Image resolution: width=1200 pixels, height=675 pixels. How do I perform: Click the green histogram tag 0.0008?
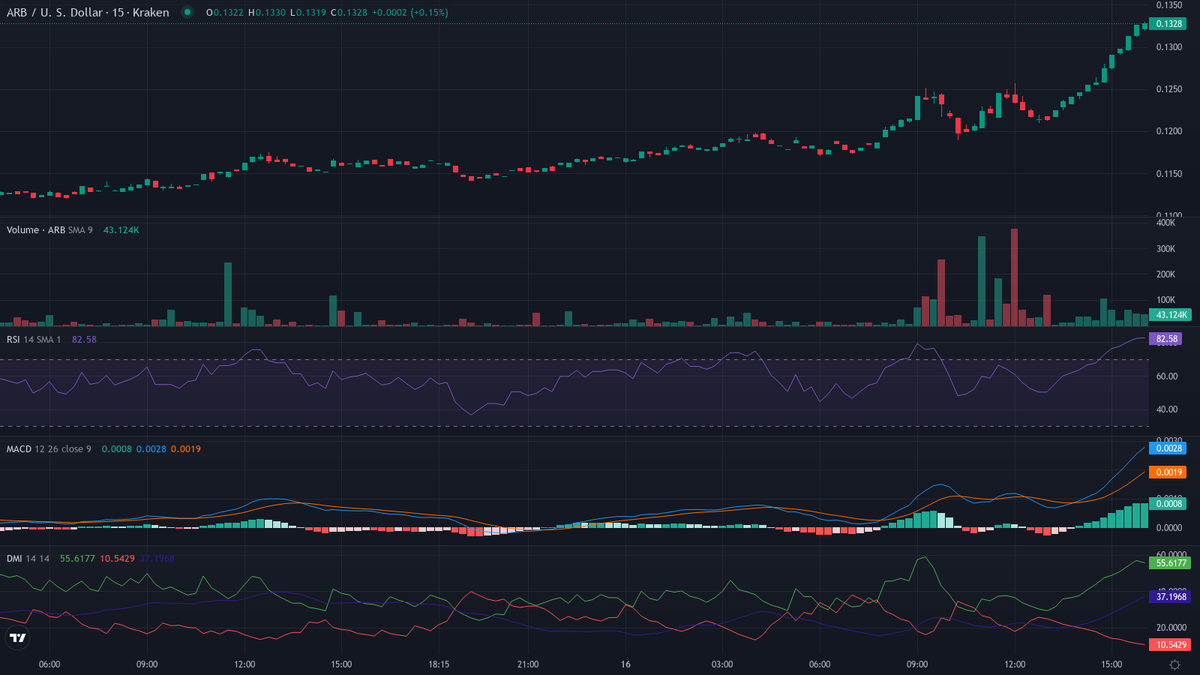[1170, 504]
